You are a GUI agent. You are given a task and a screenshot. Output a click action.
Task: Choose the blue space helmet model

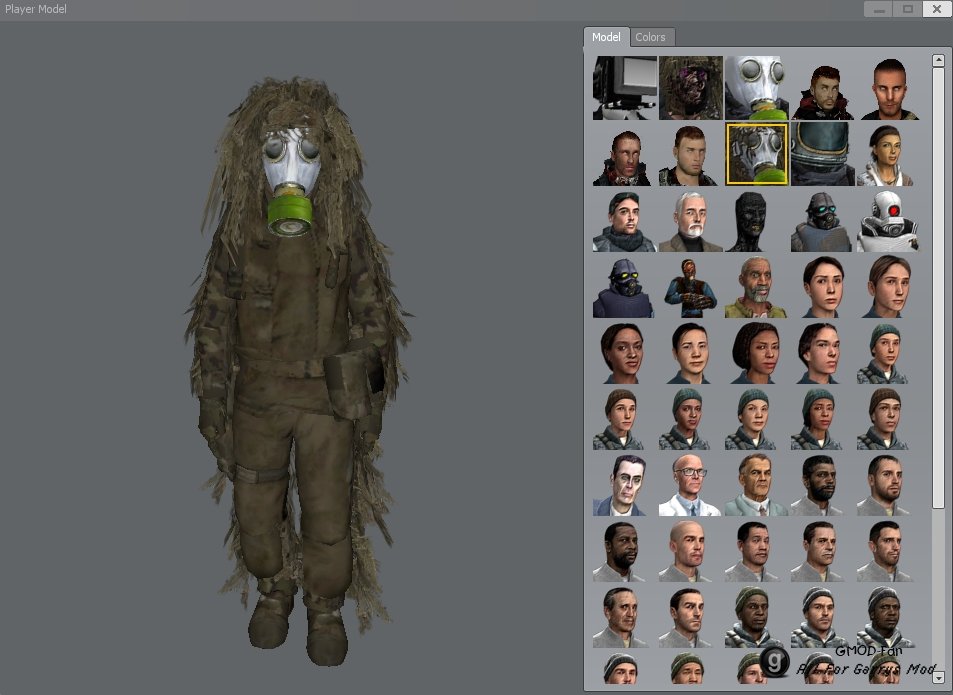(x=823, y=154)
